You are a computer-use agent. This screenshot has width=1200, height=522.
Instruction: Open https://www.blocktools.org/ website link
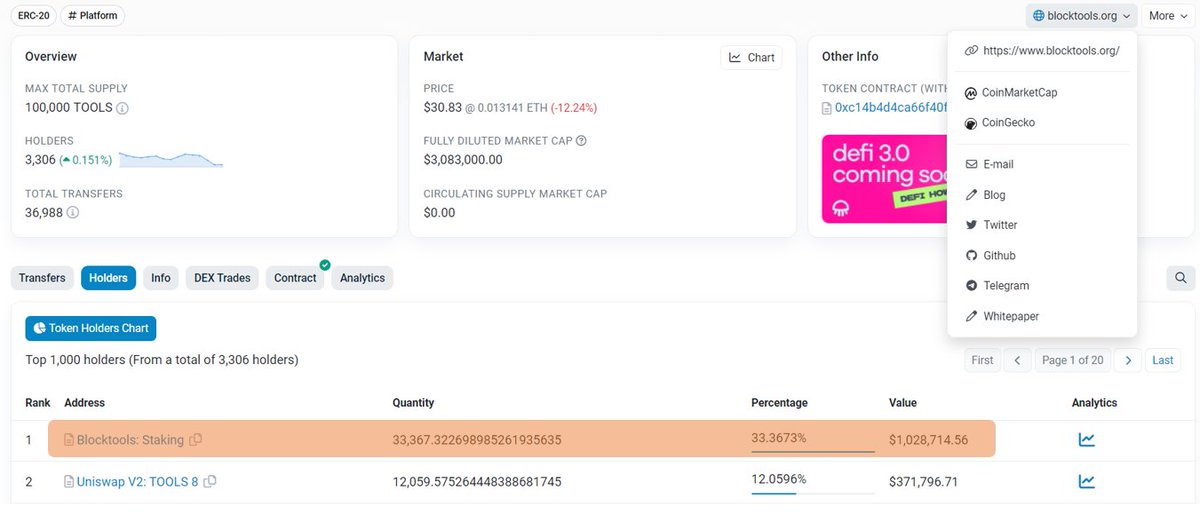[x=1042, y=50]
